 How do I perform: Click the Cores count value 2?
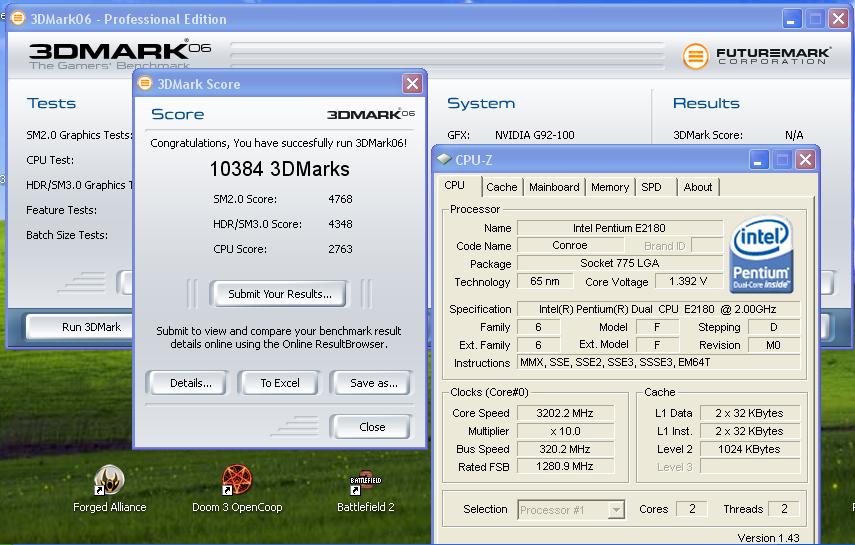coord(692,509)
